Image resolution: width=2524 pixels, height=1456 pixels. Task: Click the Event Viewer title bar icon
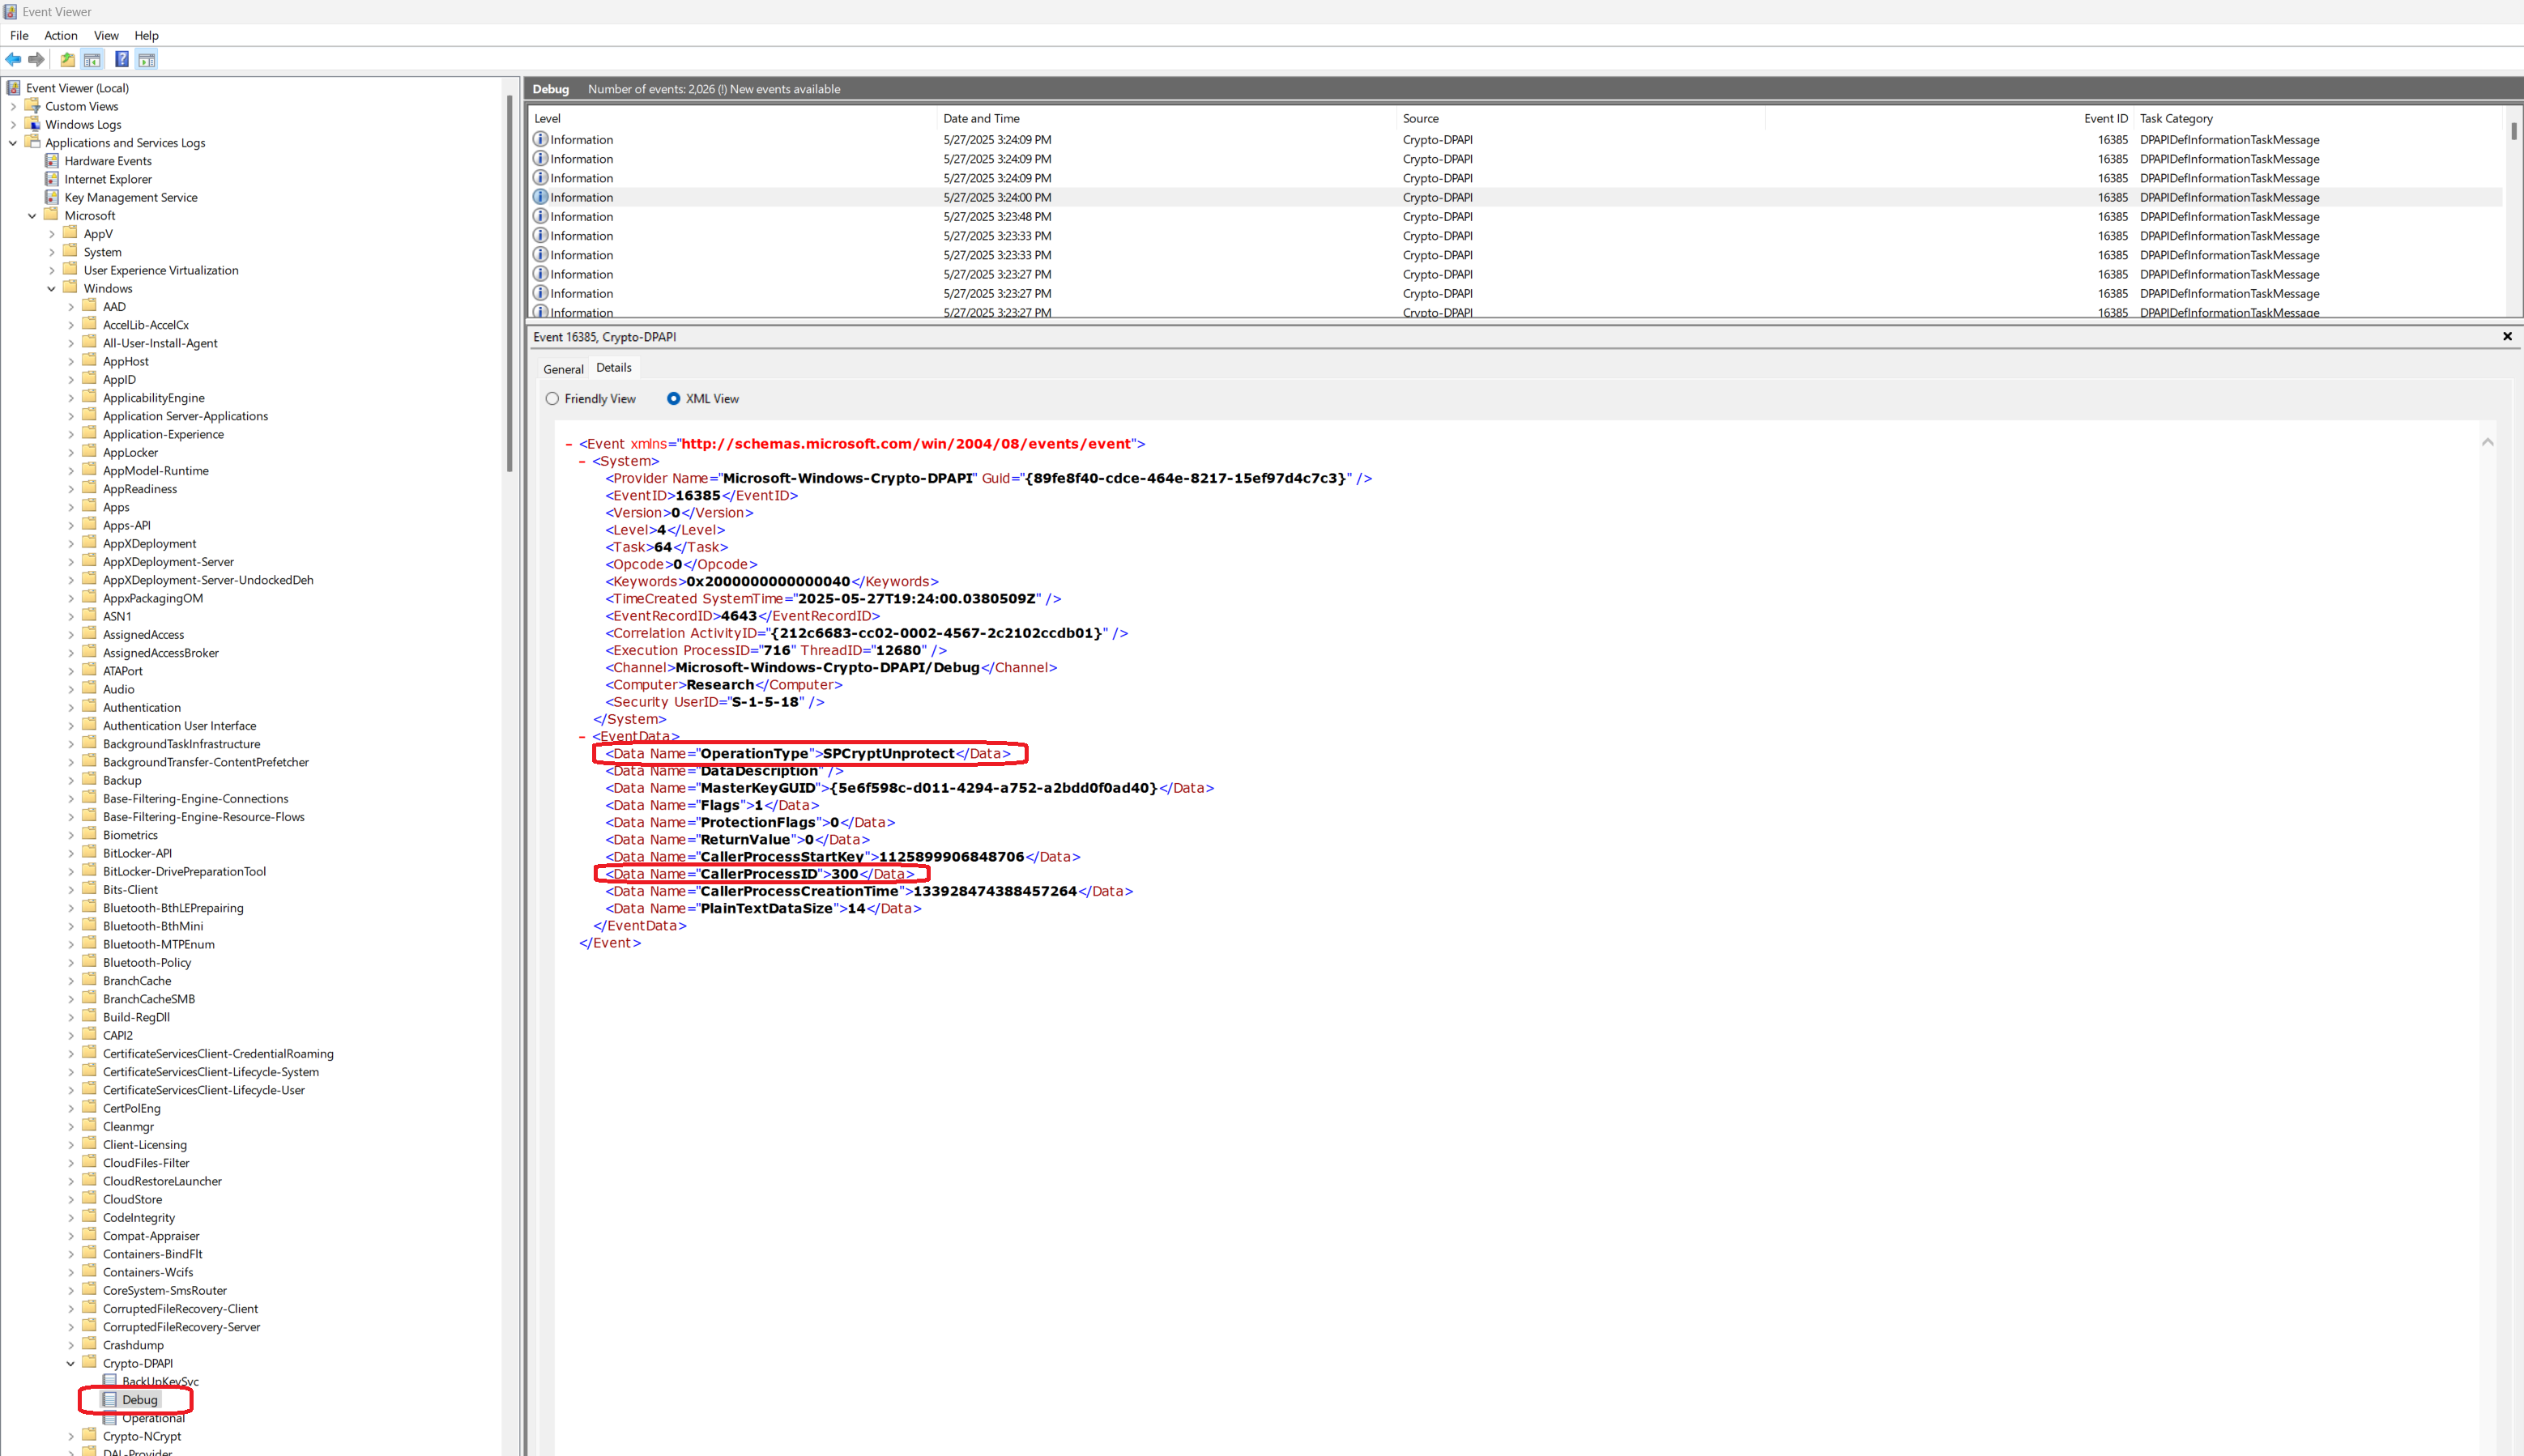[x=10, y=12]
